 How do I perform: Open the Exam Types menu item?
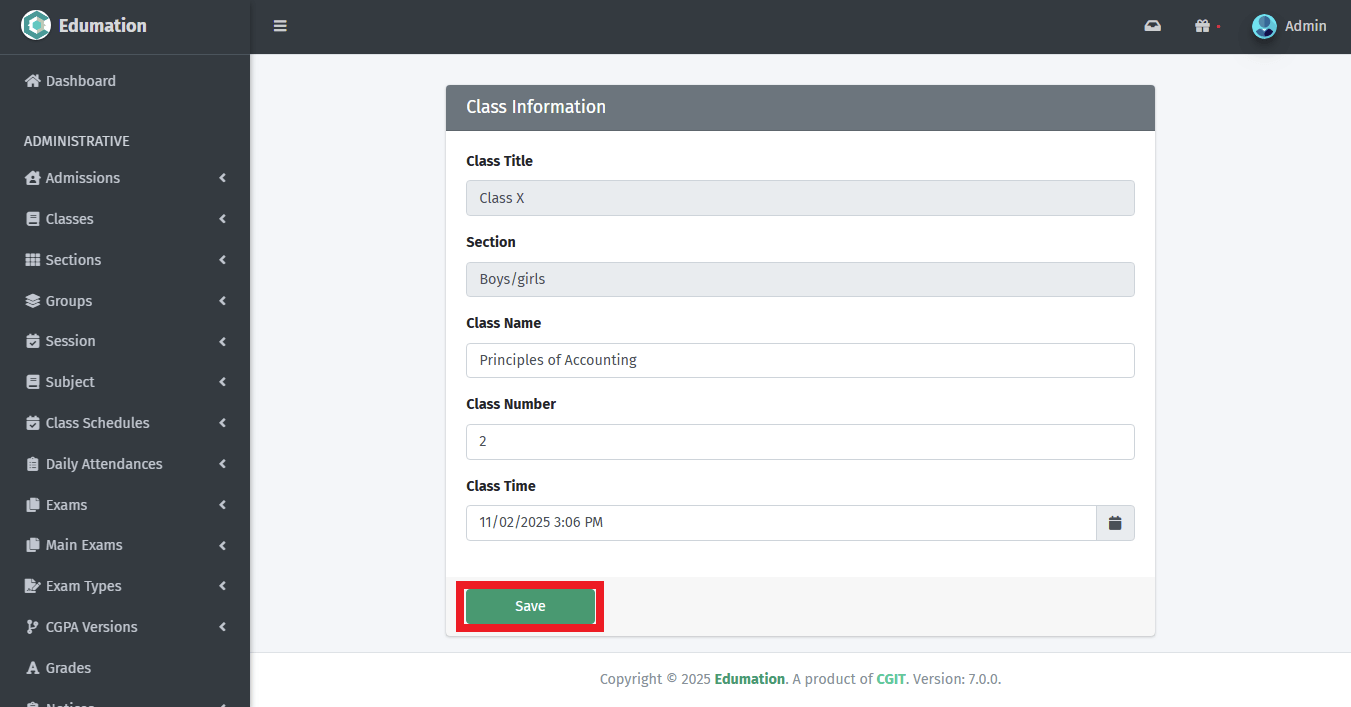click(x=125, y=586)
